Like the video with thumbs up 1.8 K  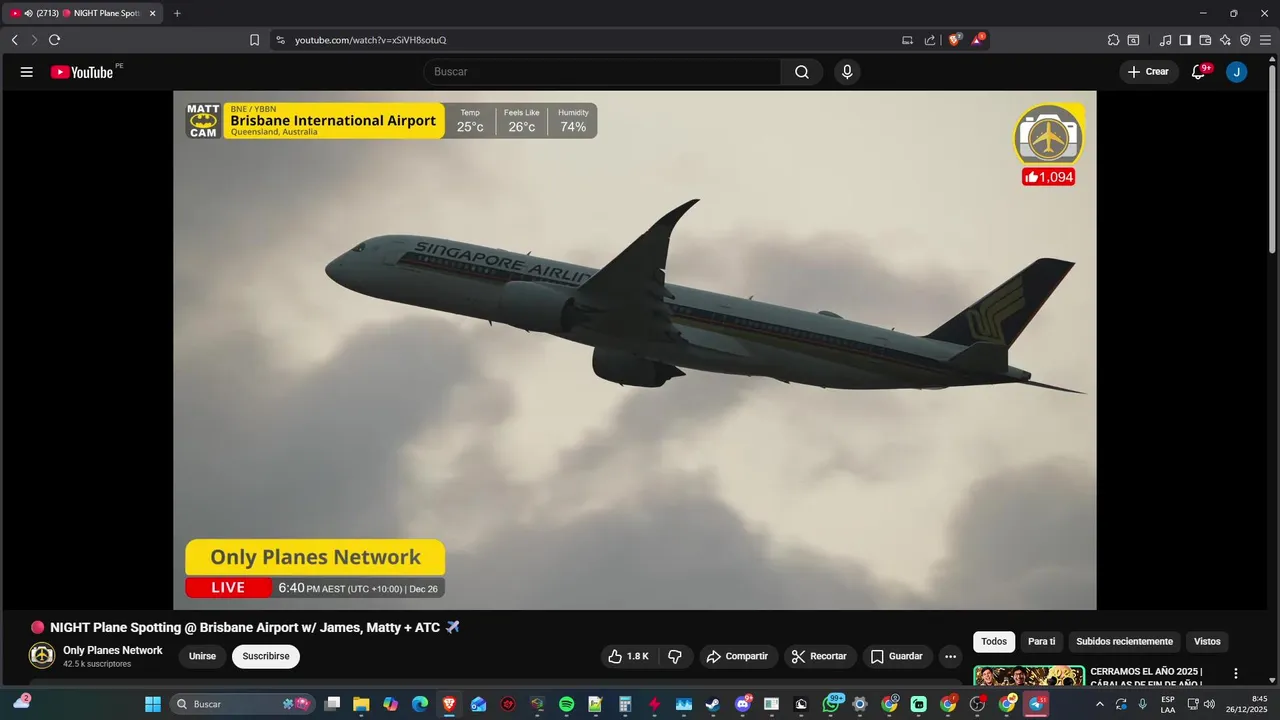(629, 656)
